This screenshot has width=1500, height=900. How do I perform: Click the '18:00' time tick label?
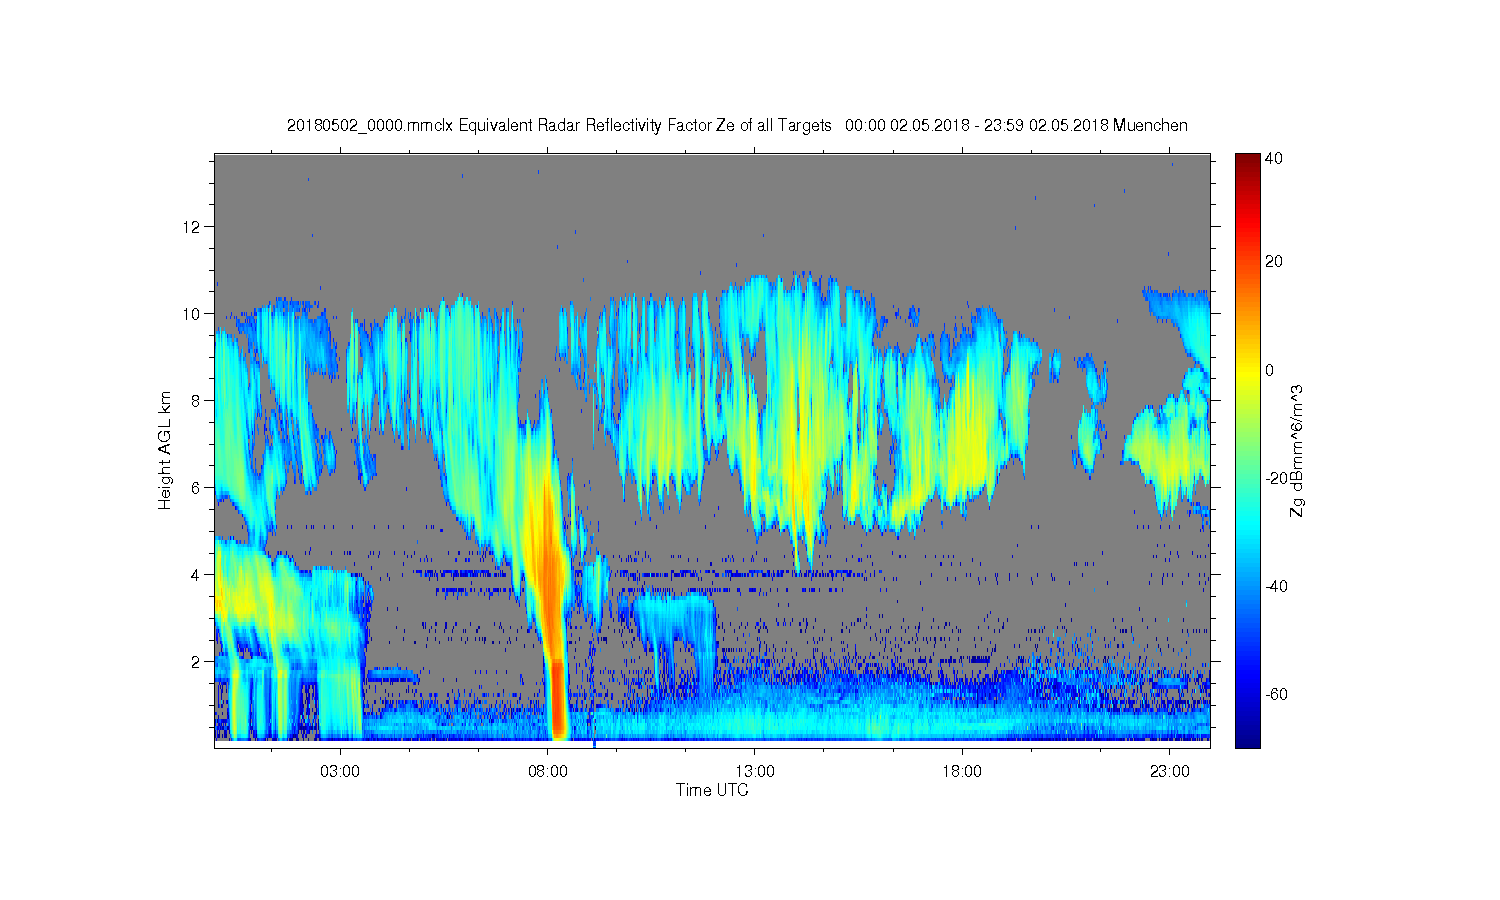[962, 772]
